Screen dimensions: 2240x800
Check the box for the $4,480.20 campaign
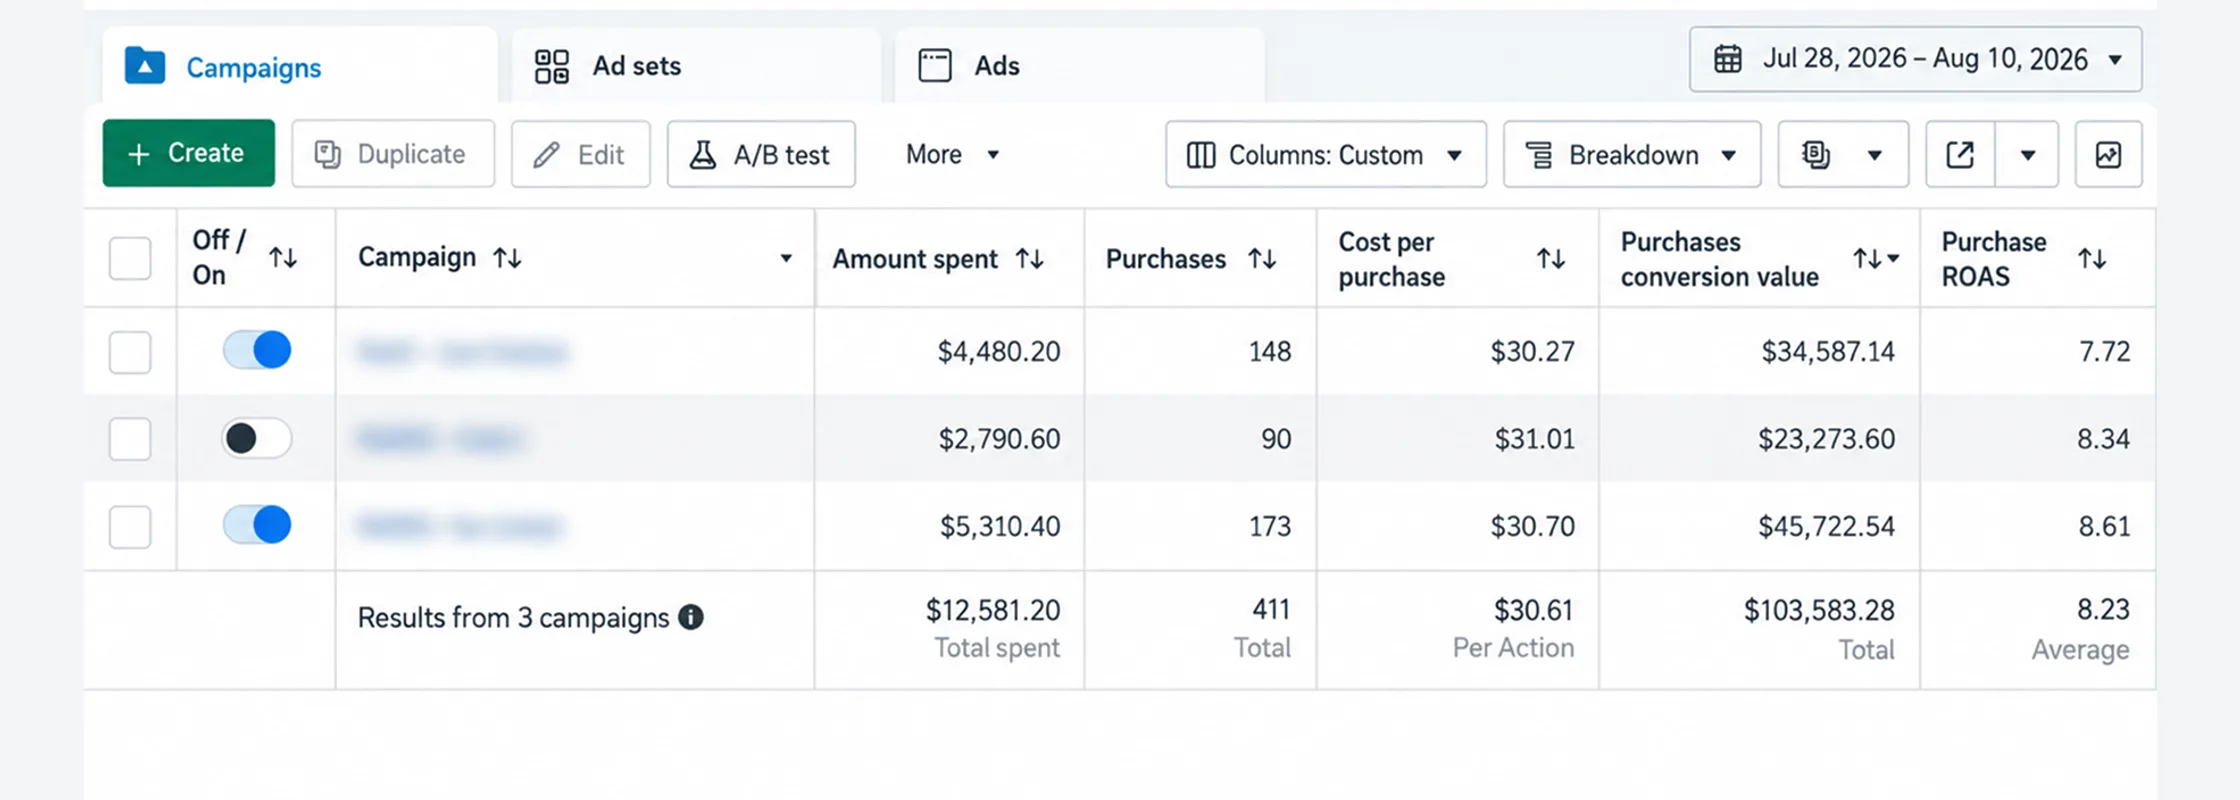[x=130, y=352]
